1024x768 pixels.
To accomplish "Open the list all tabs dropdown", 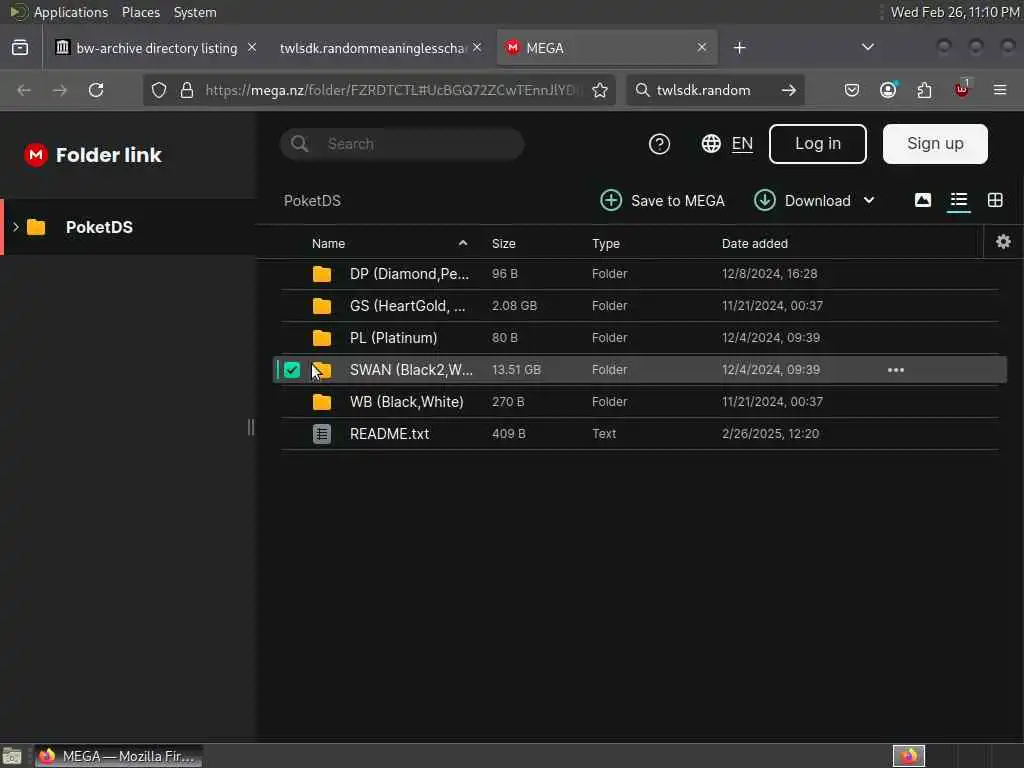I will (867, 47).
